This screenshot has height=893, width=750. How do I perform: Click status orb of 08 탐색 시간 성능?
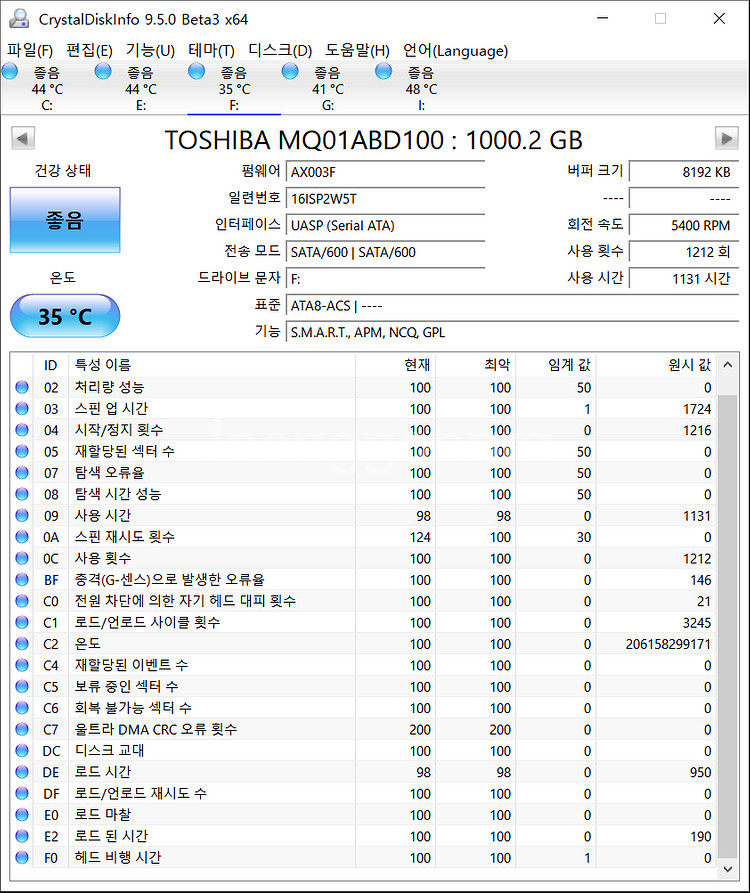point(22,494)
